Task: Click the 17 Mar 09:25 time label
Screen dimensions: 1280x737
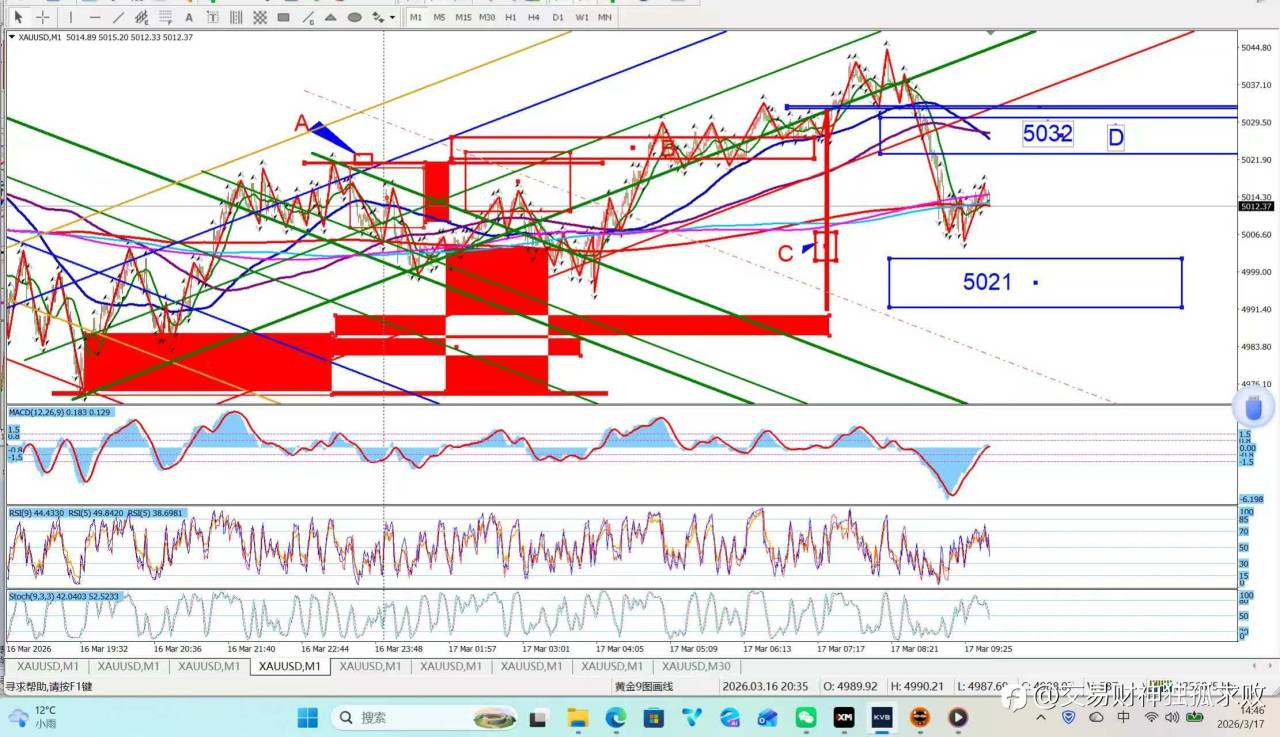Action: (x=988, y=648)
